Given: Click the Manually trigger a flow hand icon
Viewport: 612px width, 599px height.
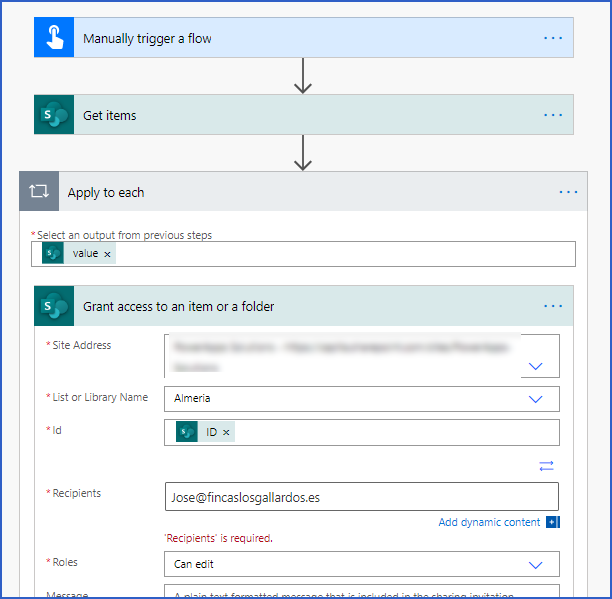Looking at the screenshot, I should pyautogui.click(x=54, y=37).
